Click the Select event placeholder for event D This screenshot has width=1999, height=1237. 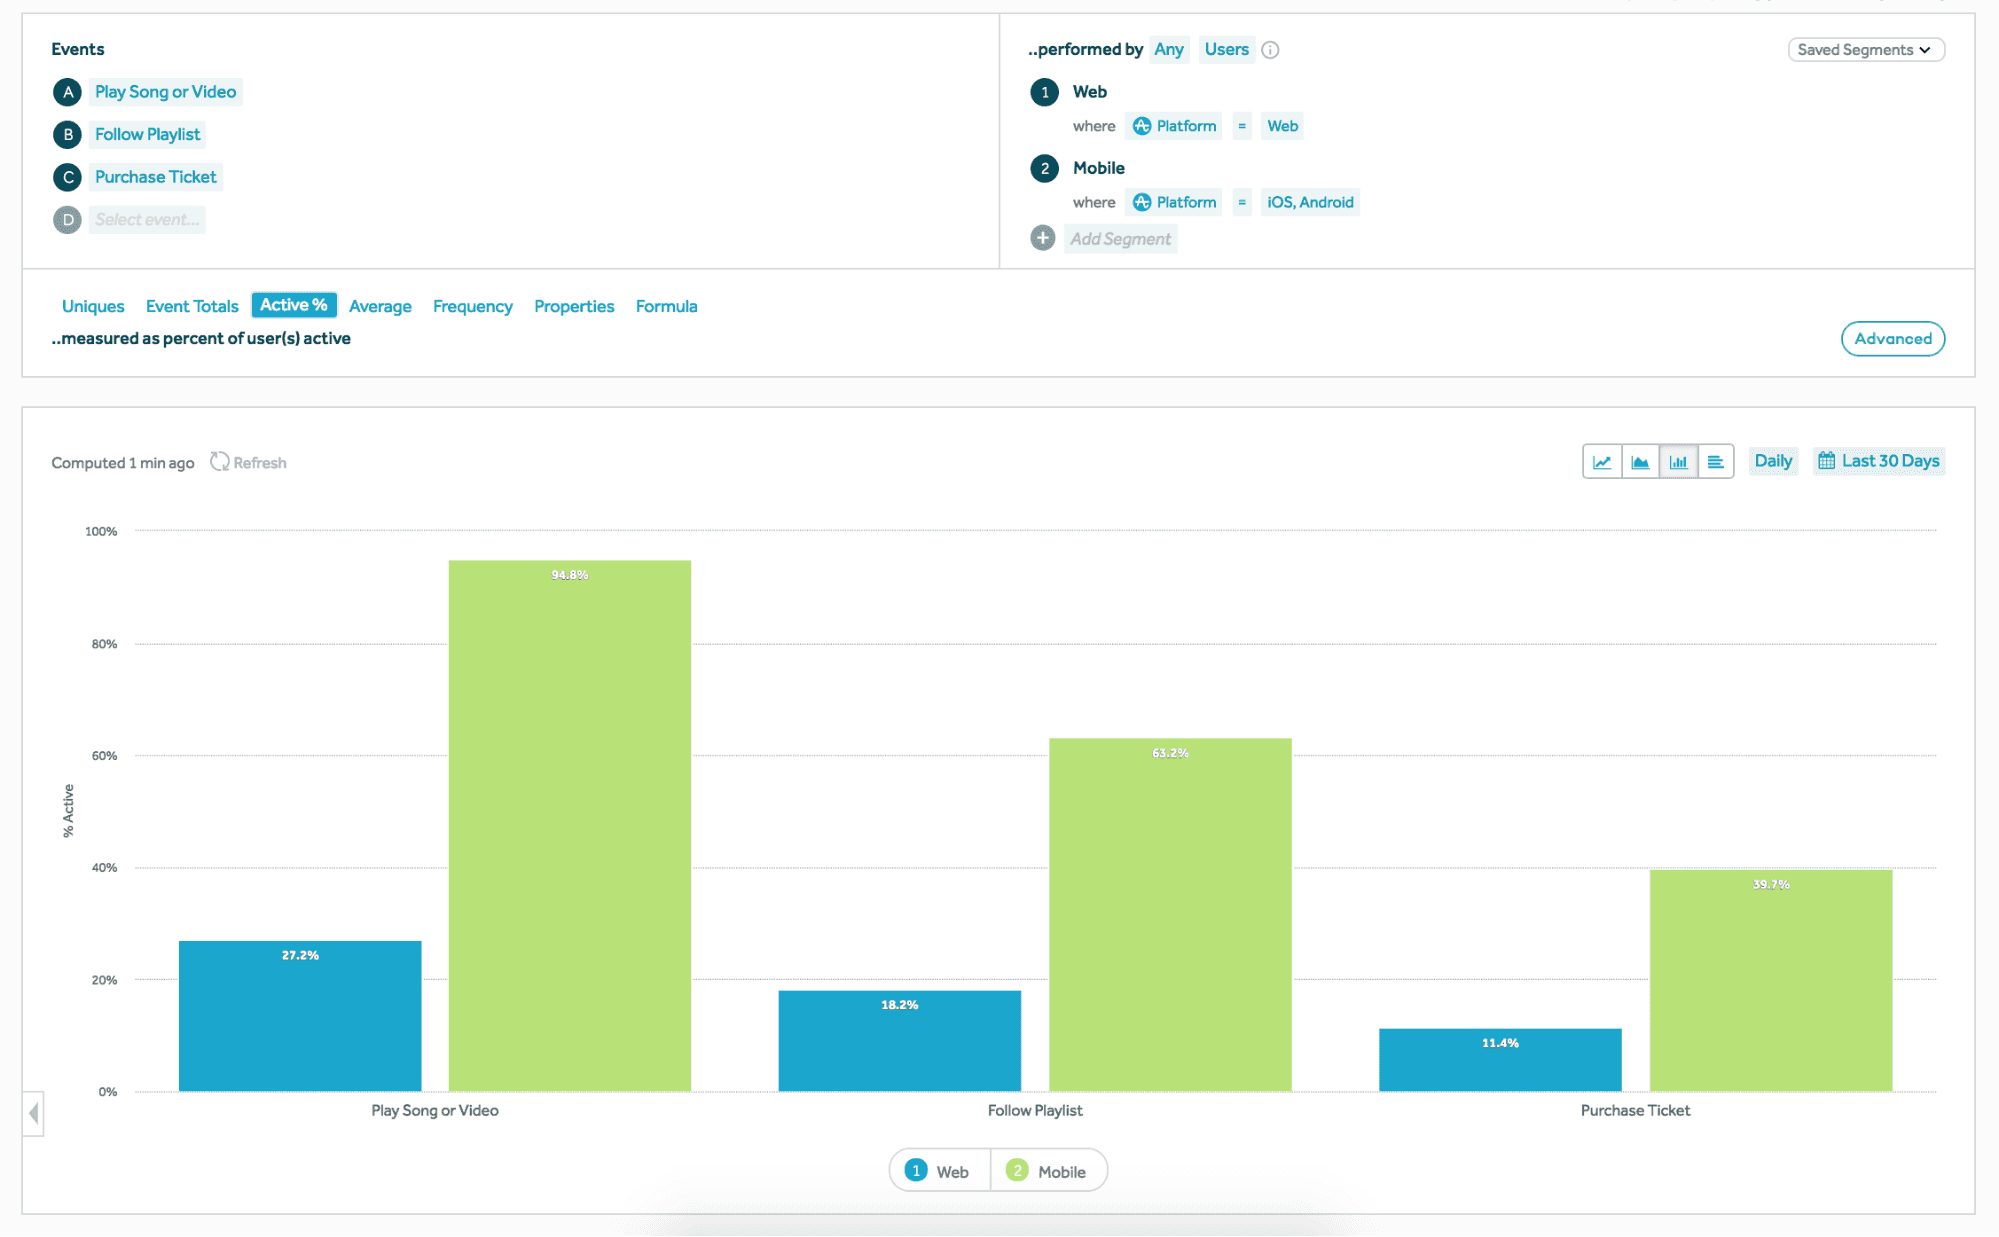[x=147, y=219]
